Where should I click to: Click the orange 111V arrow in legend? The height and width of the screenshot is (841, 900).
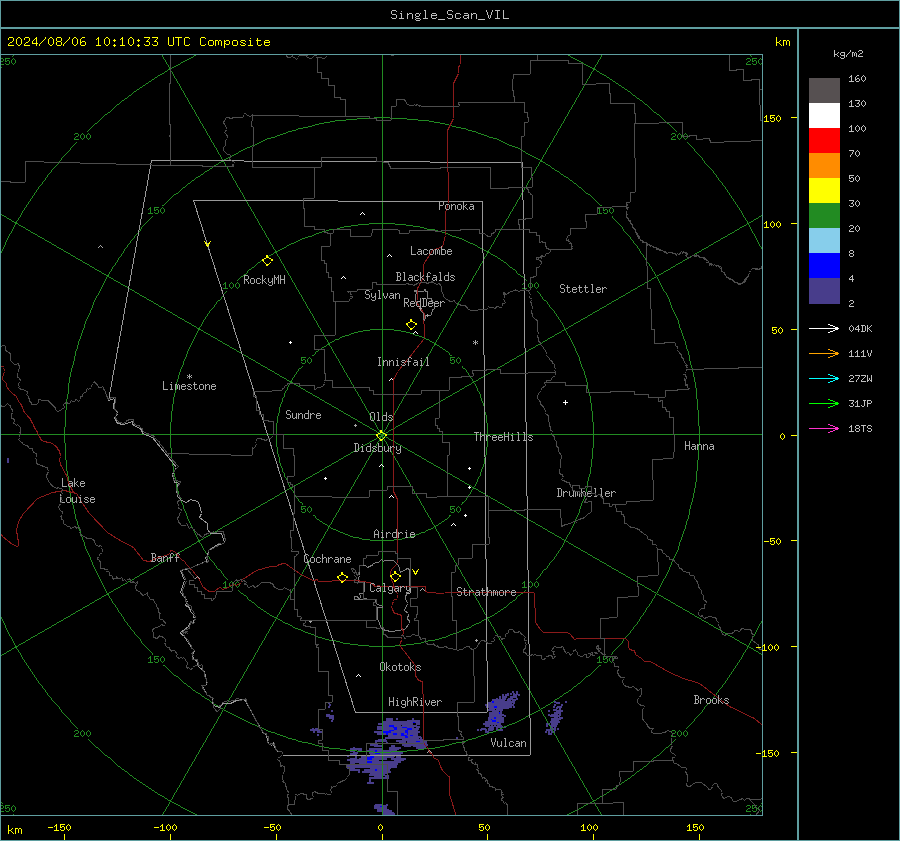(x=824, y=354)
